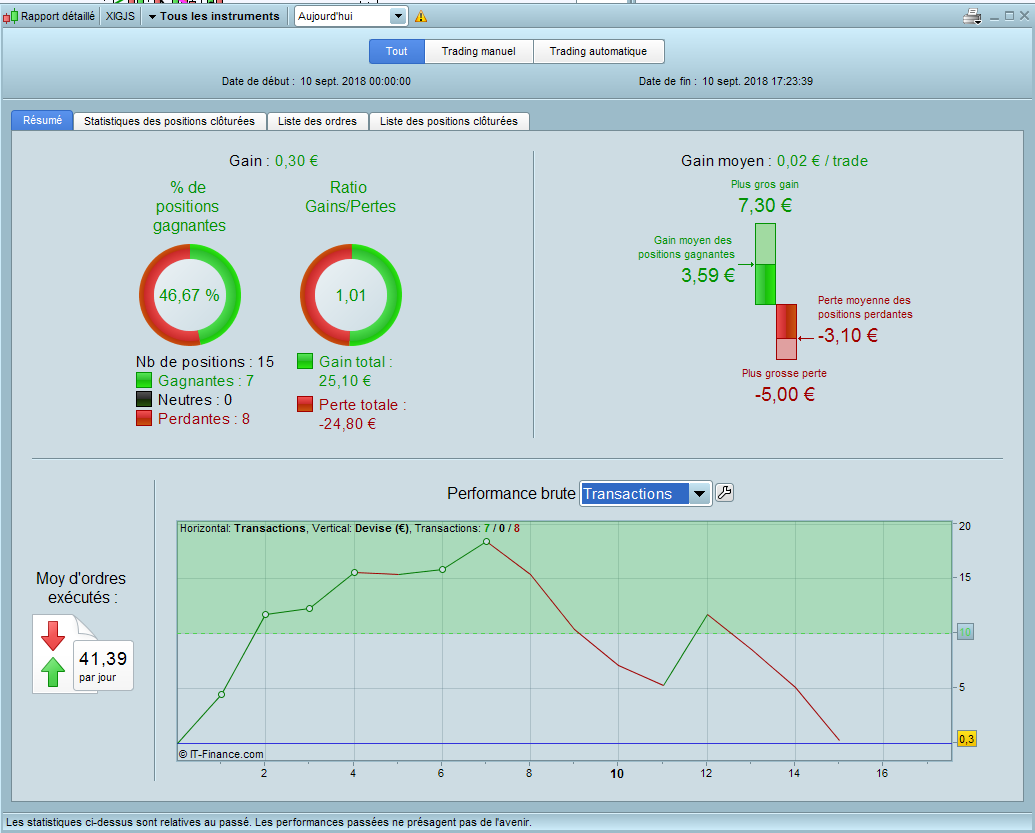
Task: Click the red Perdantes legend square
Action: coord(144,418)
